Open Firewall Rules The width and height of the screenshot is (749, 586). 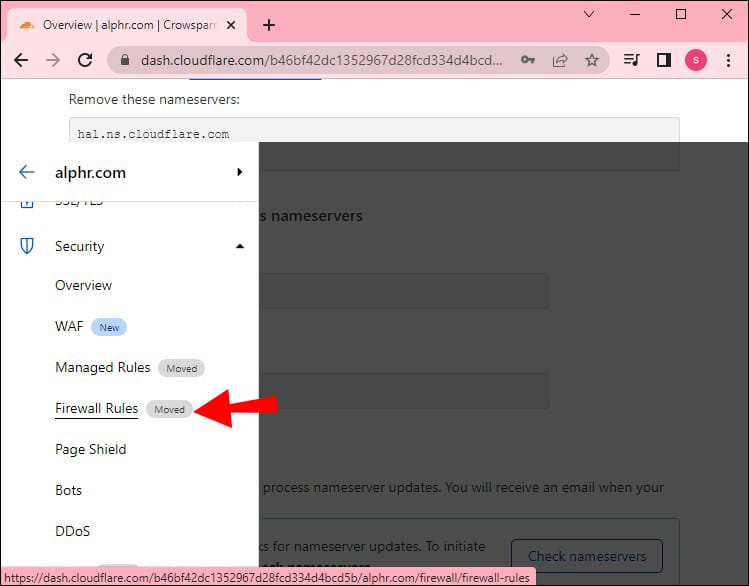(x=96, y=409)
